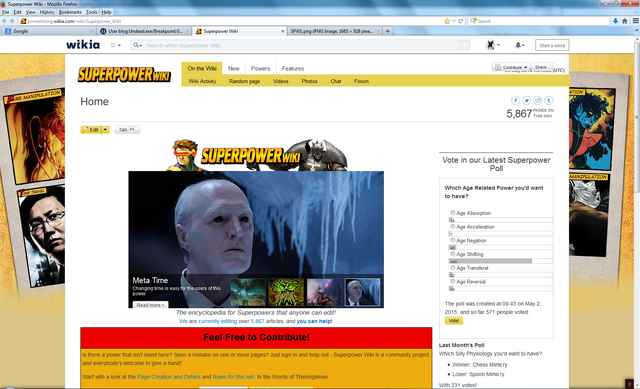Click the Firefox forward arrow button
Screen dimensions: 640x389
[12, 21]
